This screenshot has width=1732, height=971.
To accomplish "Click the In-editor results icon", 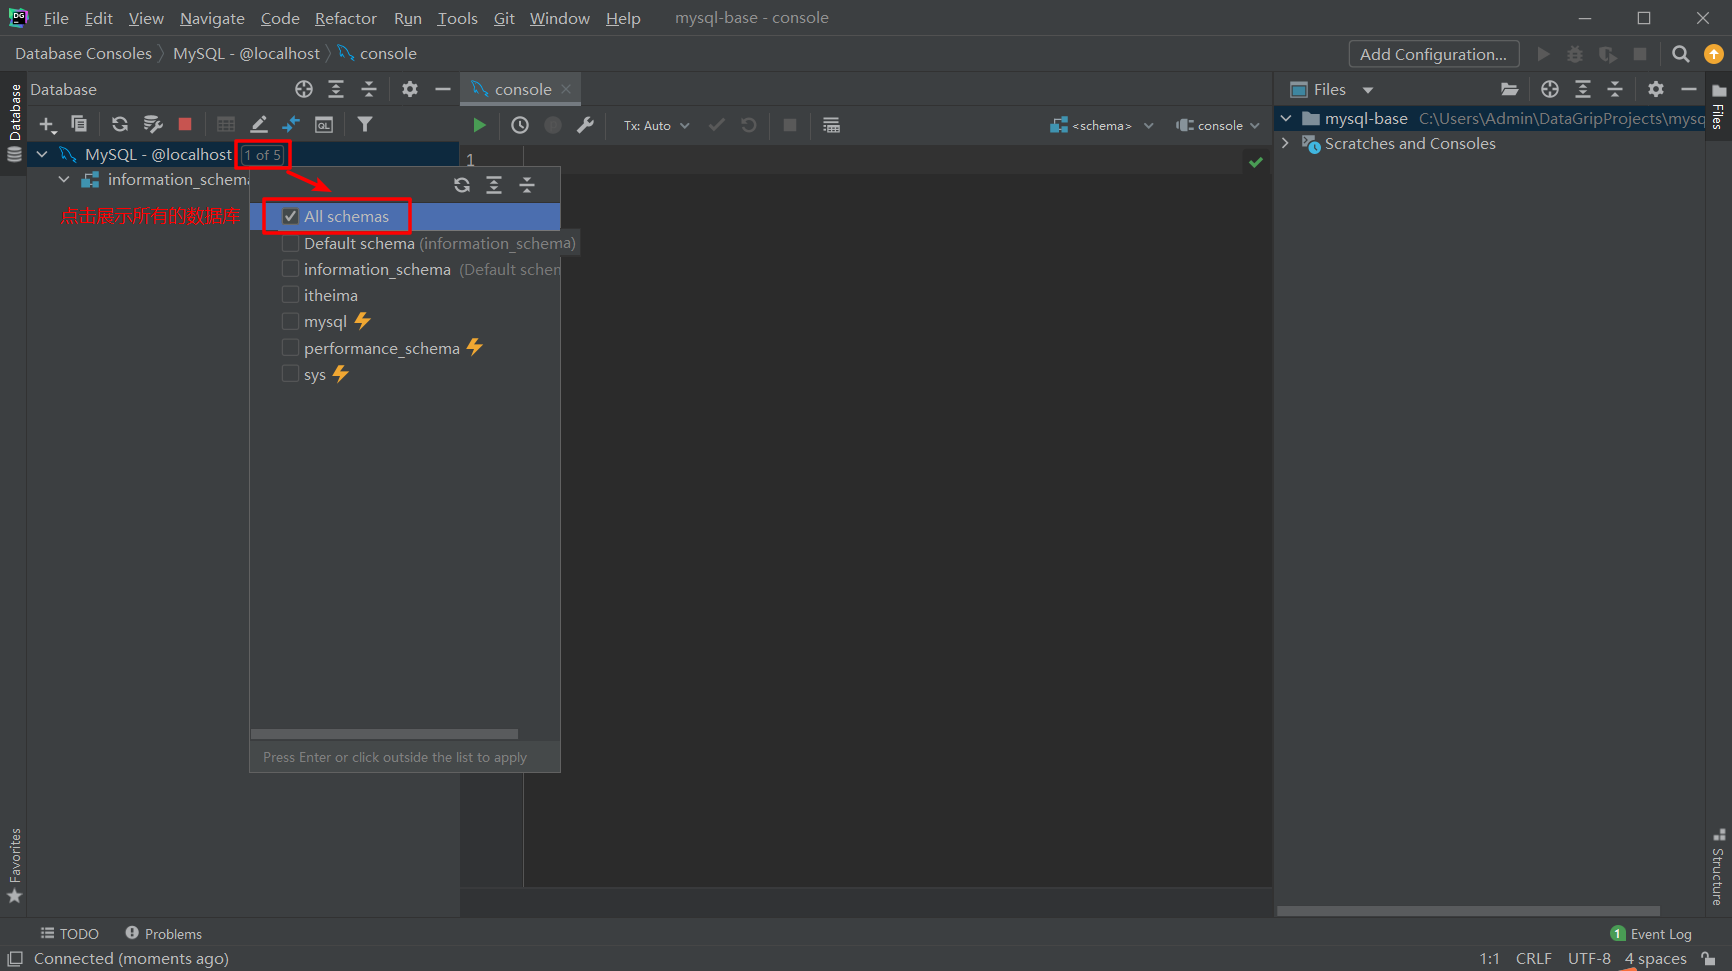I will 831,125.
